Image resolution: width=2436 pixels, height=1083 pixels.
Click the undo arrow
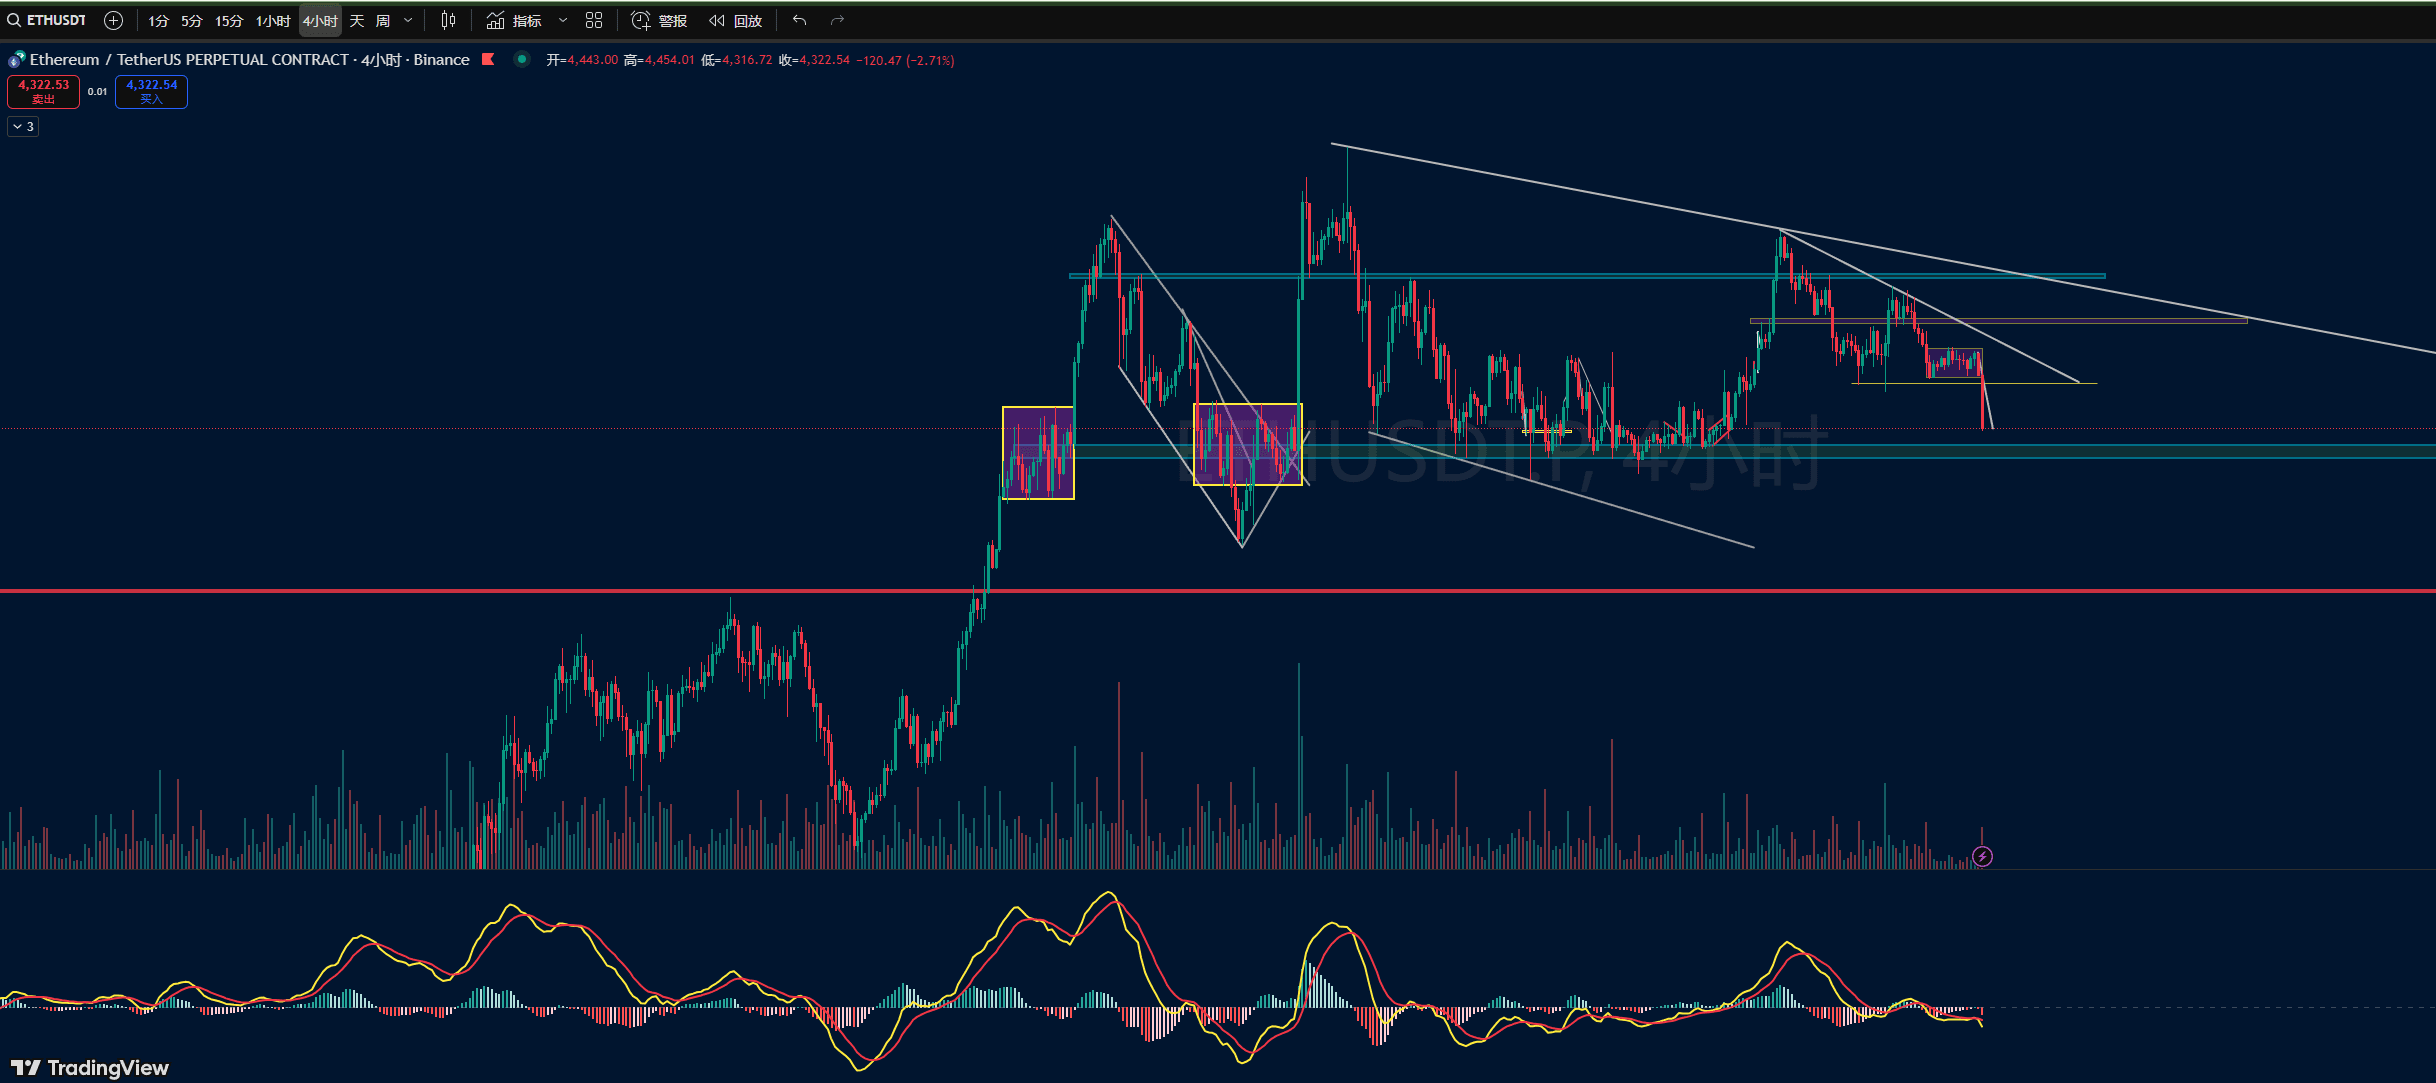[x=799, y=20]
